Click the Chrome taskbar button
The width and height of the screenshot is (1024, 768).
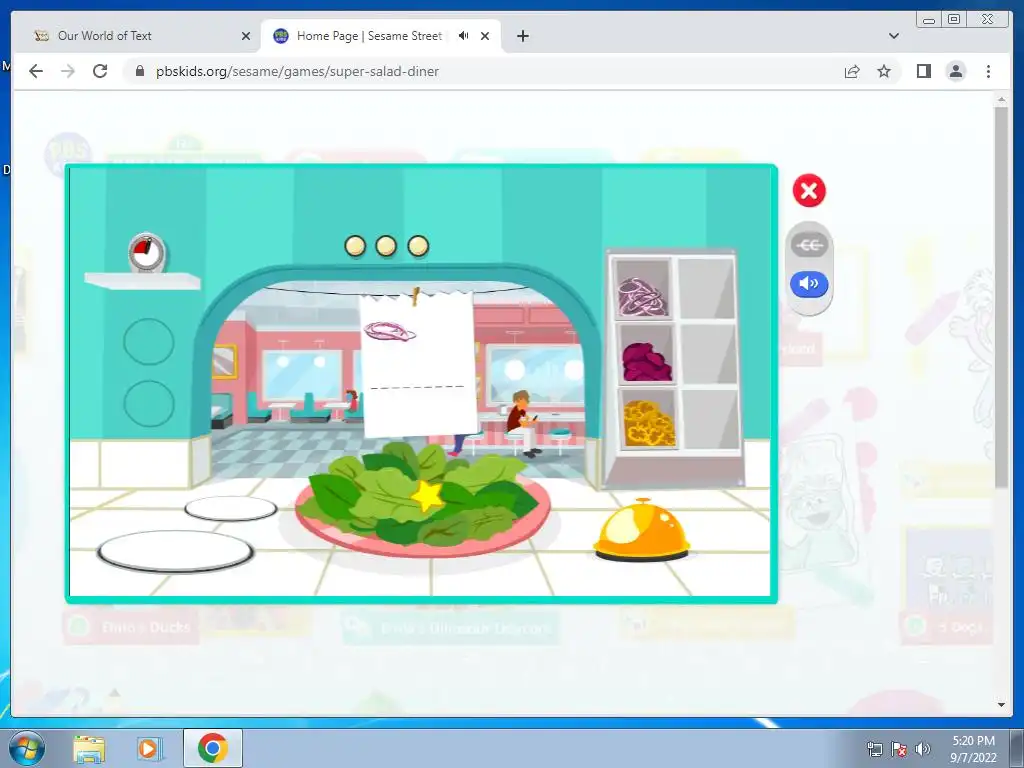pos(213,748)
